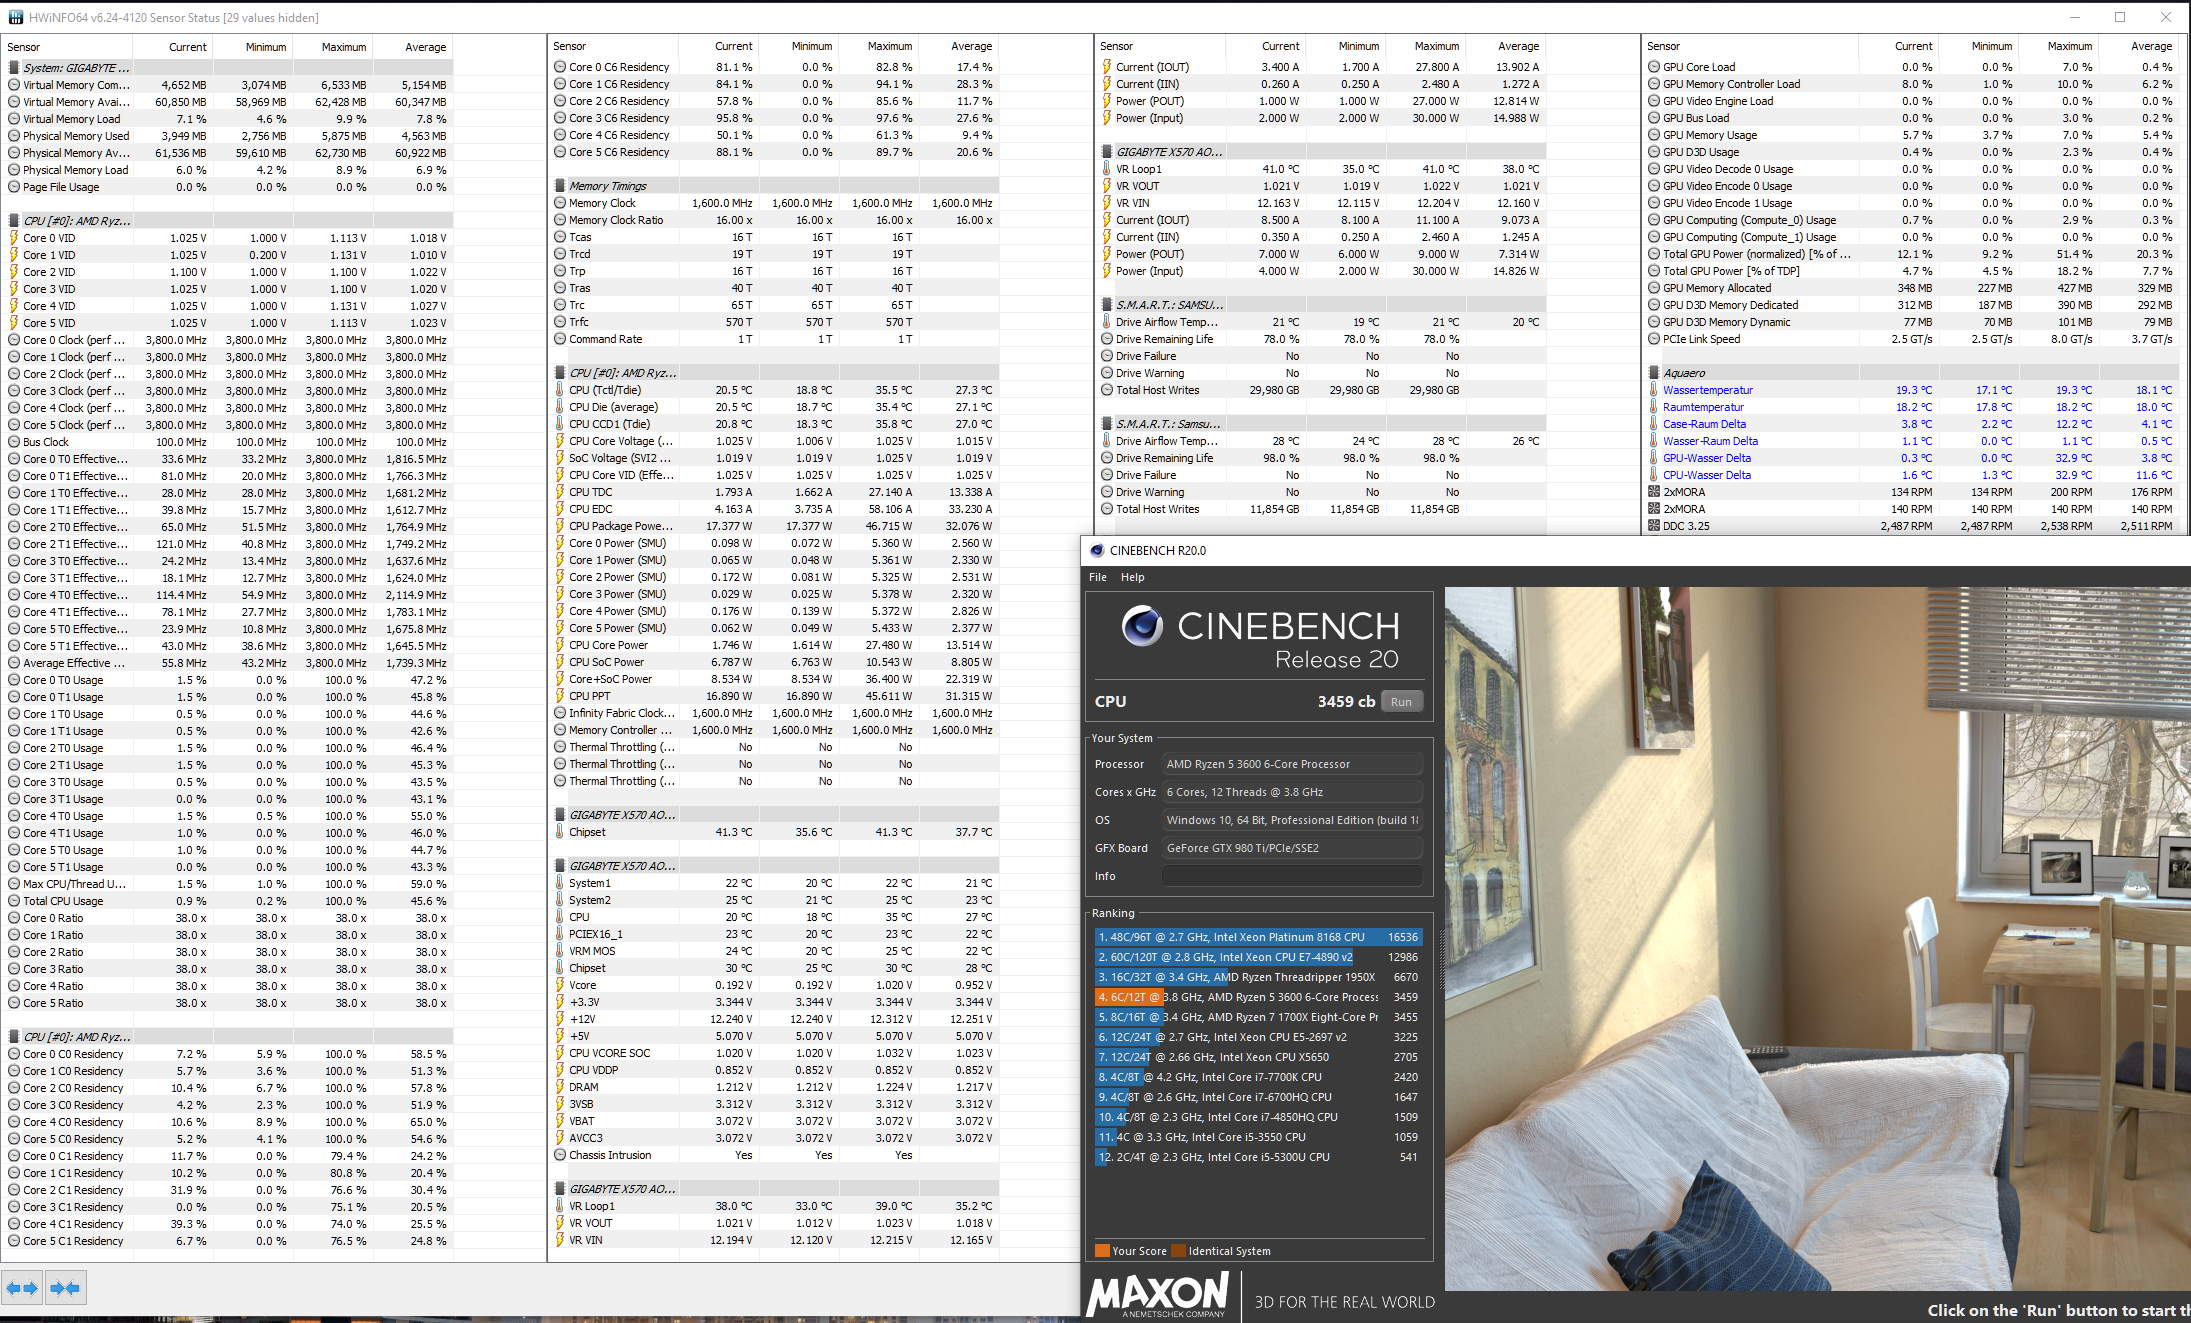The width and height of the screenshot is (2191, 1323).
Task: Click the GPU Core Load sensor icon
Action: click(1654, 67)
